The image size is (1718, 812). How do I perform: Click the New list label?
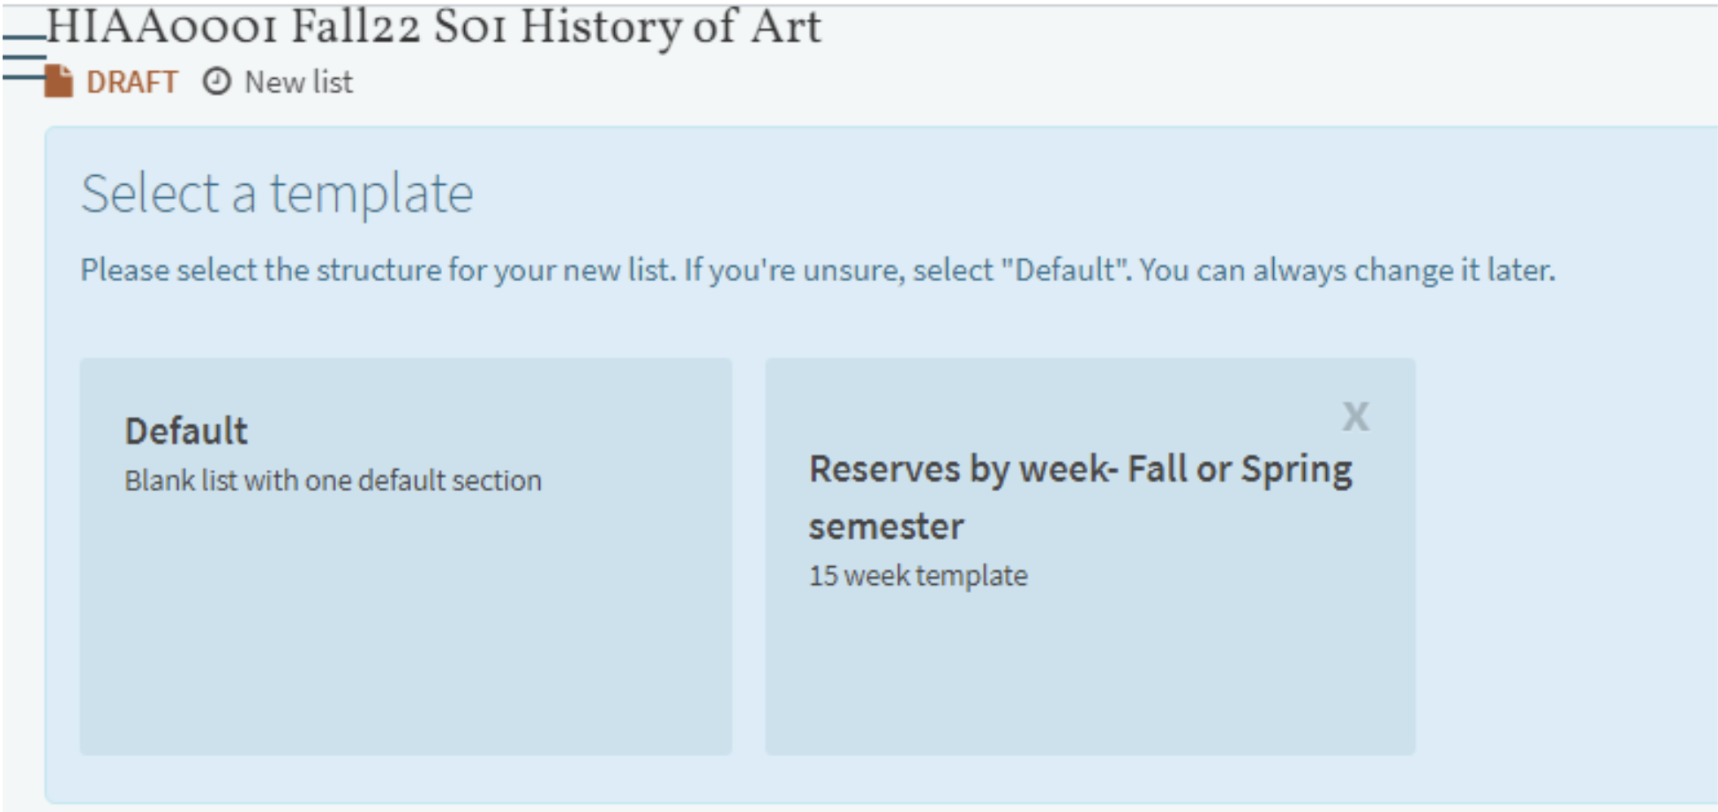coord(296,81)
